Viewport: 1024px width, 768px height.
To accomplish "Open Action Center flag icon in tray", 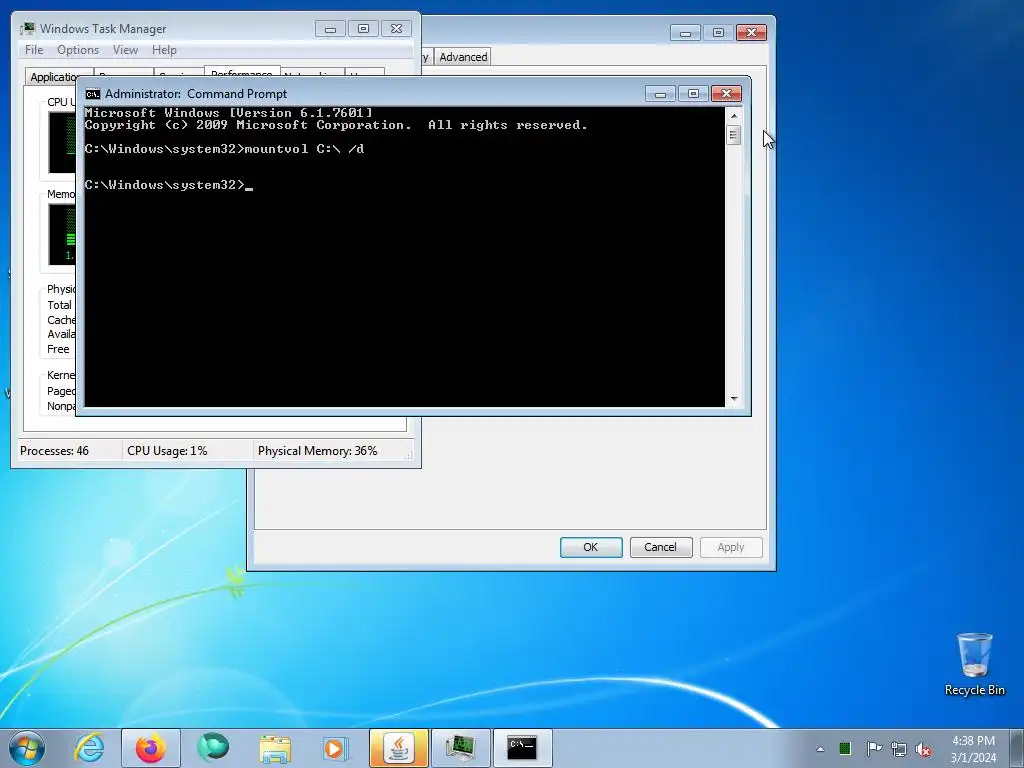I will pos(874,748).
